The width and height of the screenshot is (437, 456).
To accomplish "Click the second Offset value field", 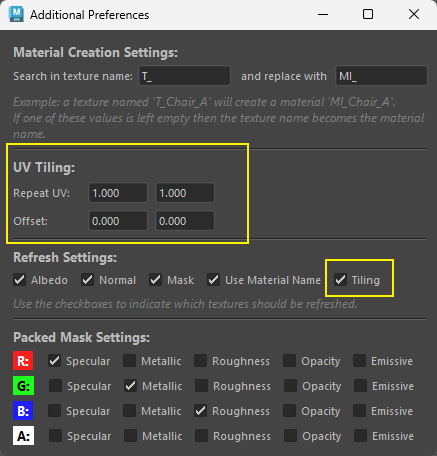I will [x=185, y=221].
